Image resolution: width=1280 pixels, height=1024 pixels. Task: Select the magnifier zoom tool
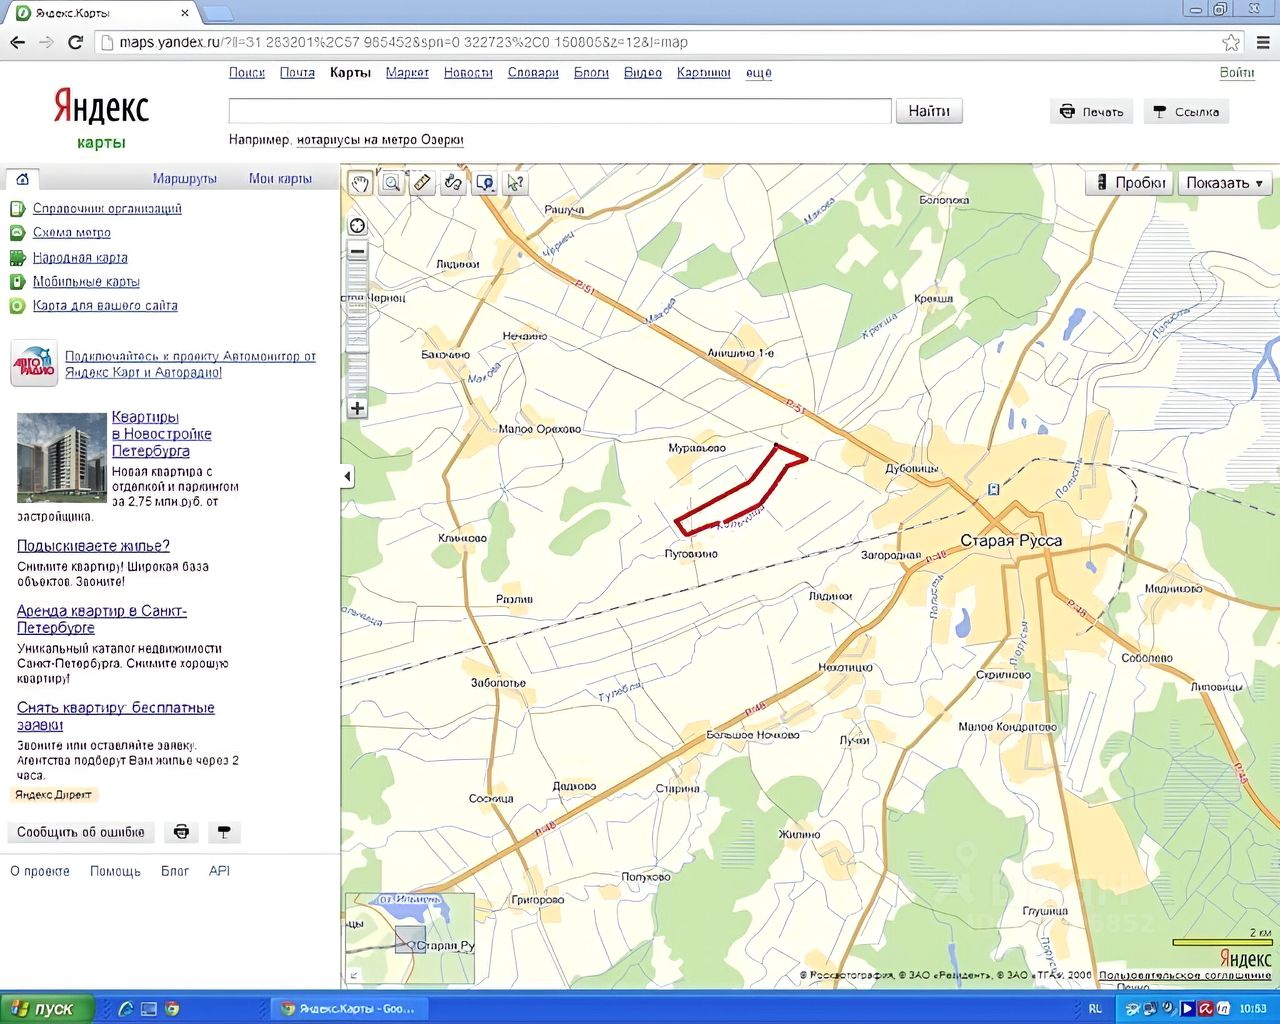coord(391,183)
